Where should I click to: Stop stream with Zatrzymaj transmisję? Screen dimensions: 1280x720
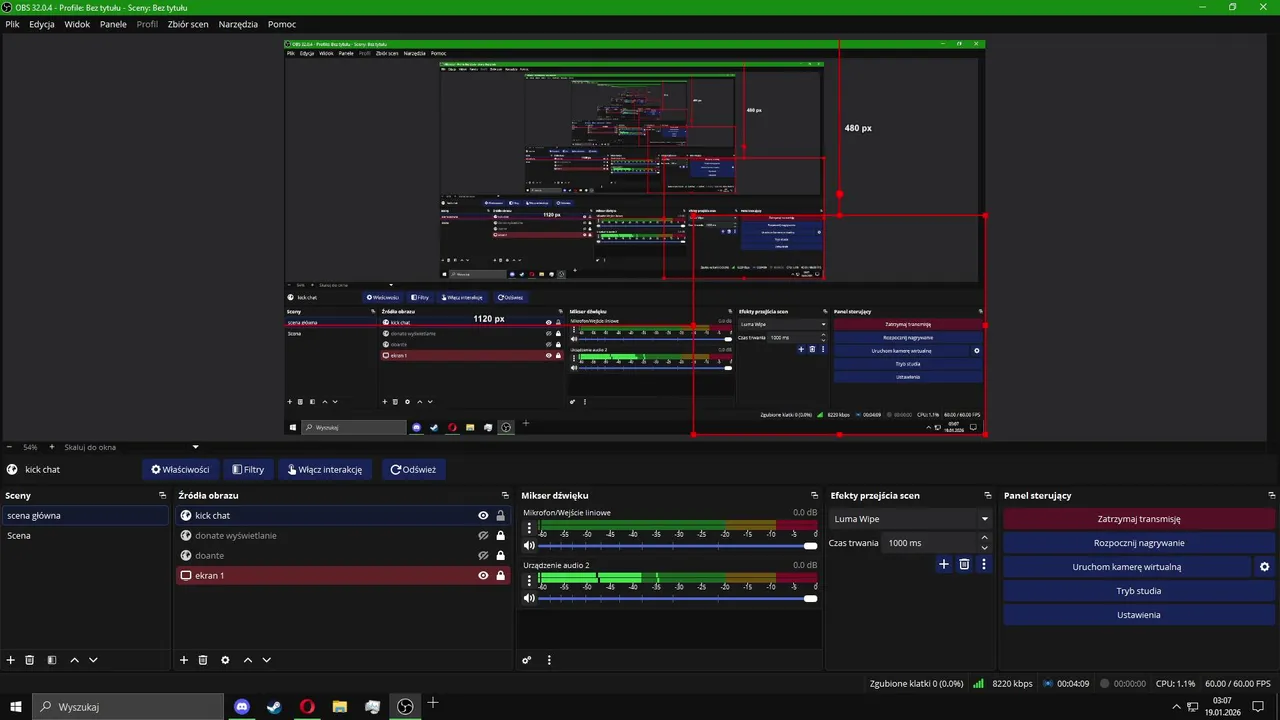1139,519
